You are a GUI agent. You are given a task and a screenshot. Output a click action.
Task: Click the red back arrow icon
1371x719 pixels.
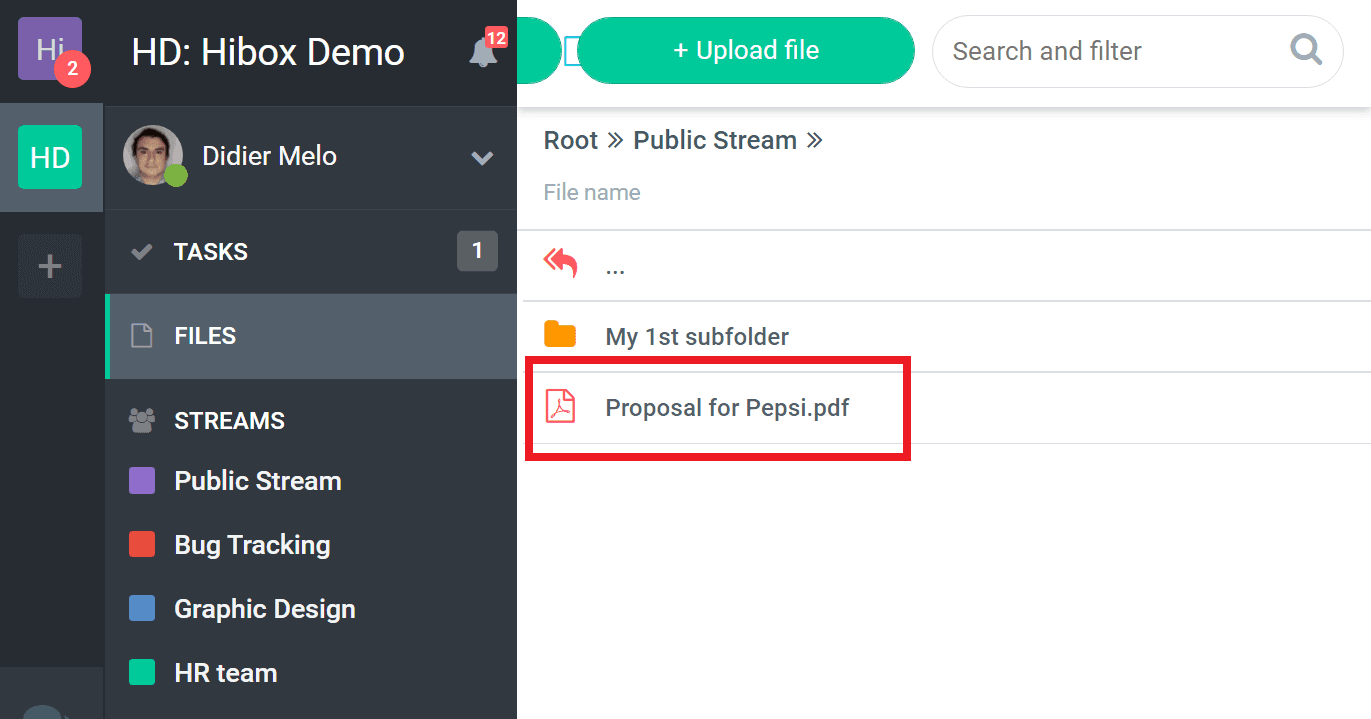click(560, 265)
